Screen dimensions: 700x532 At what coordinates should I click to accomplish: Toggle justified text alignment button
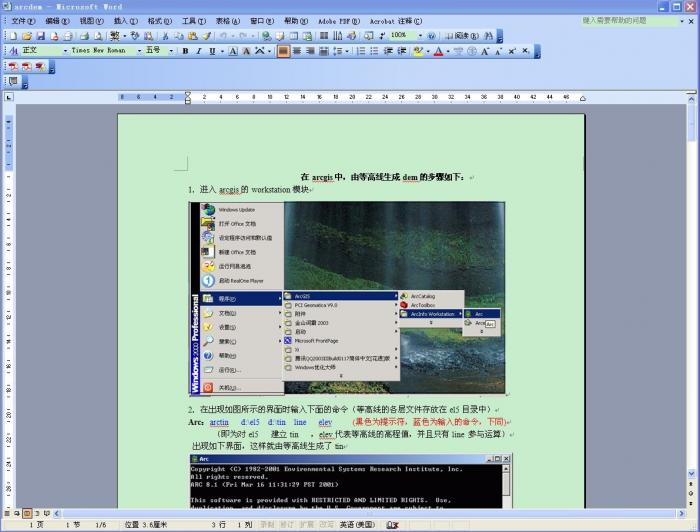[x=323, y=51]
